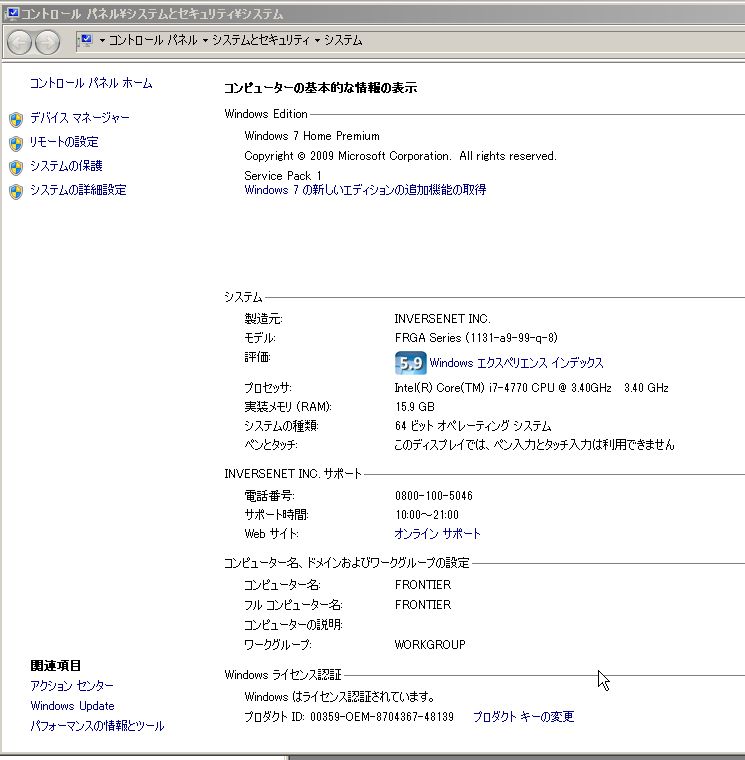Click shield icon beside システムの保護
This screenshot has height=760, width=745.
tap(16, 168)
